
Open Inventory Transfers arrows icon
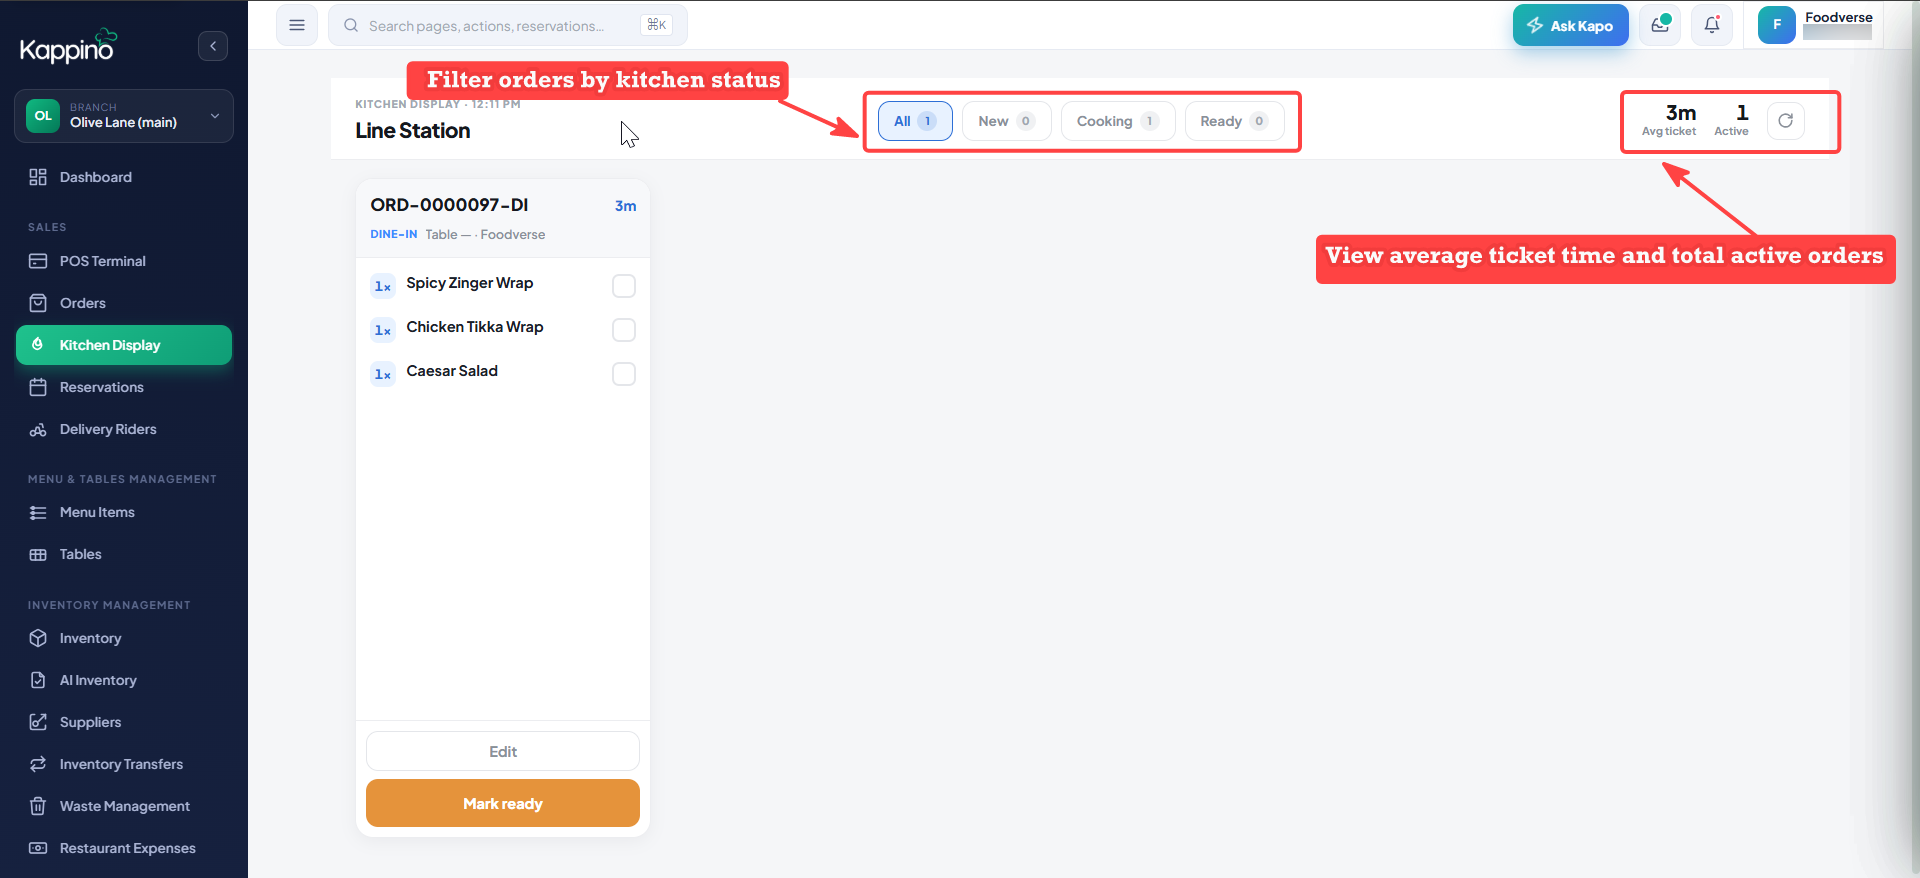[x=38, y=764]
